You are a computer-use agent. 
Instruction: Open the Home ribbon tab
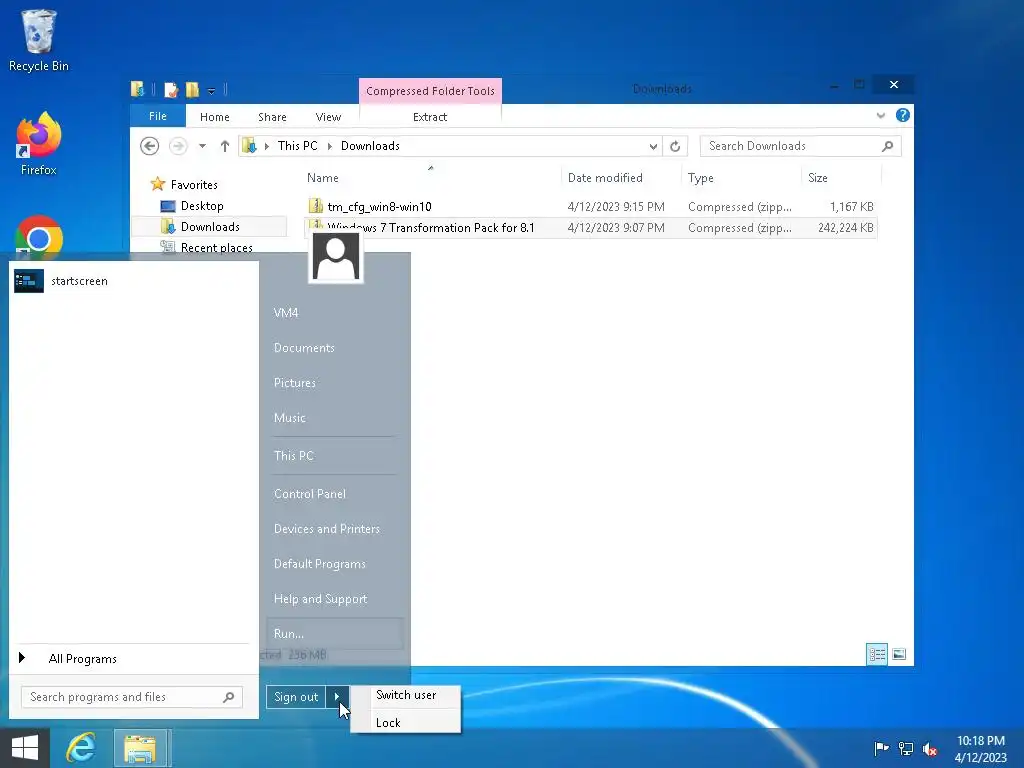[x=215, y=117]
